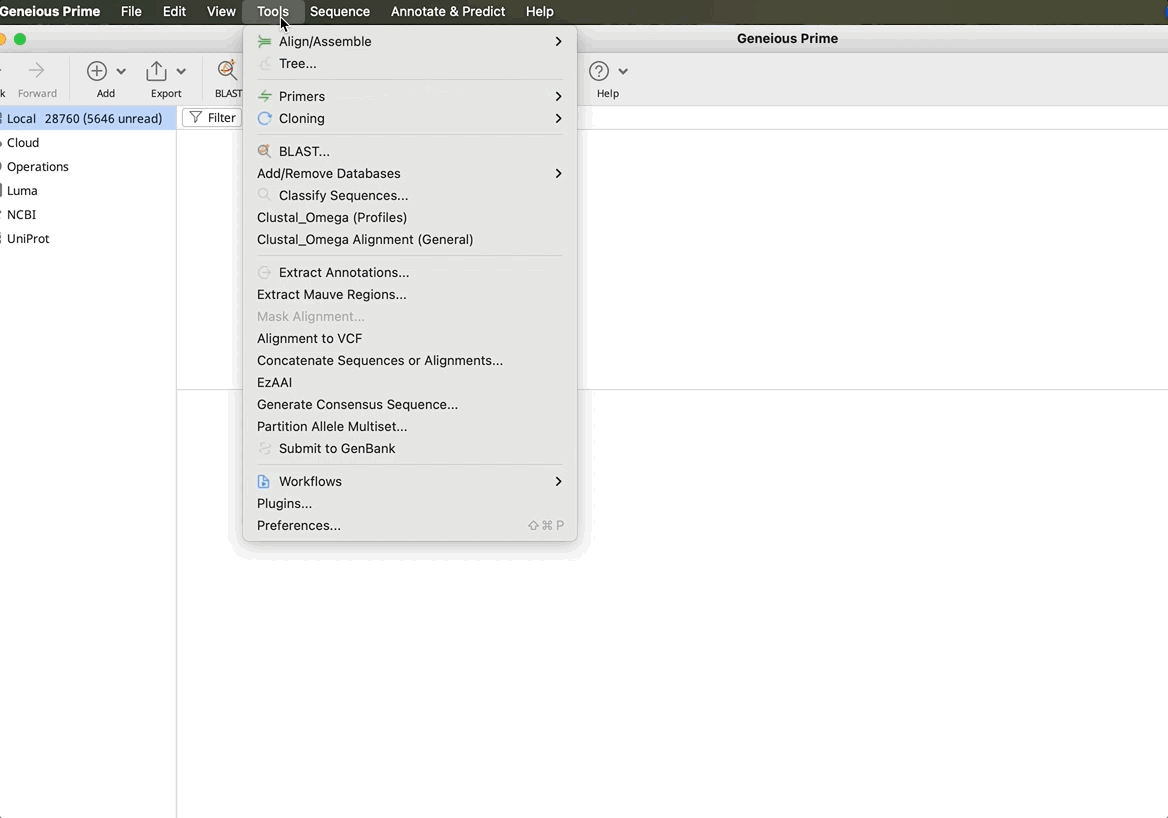This screenshot has height=818, width=1168.
Task: Click the Workflows document icon
Action: [x=264, y=481]
